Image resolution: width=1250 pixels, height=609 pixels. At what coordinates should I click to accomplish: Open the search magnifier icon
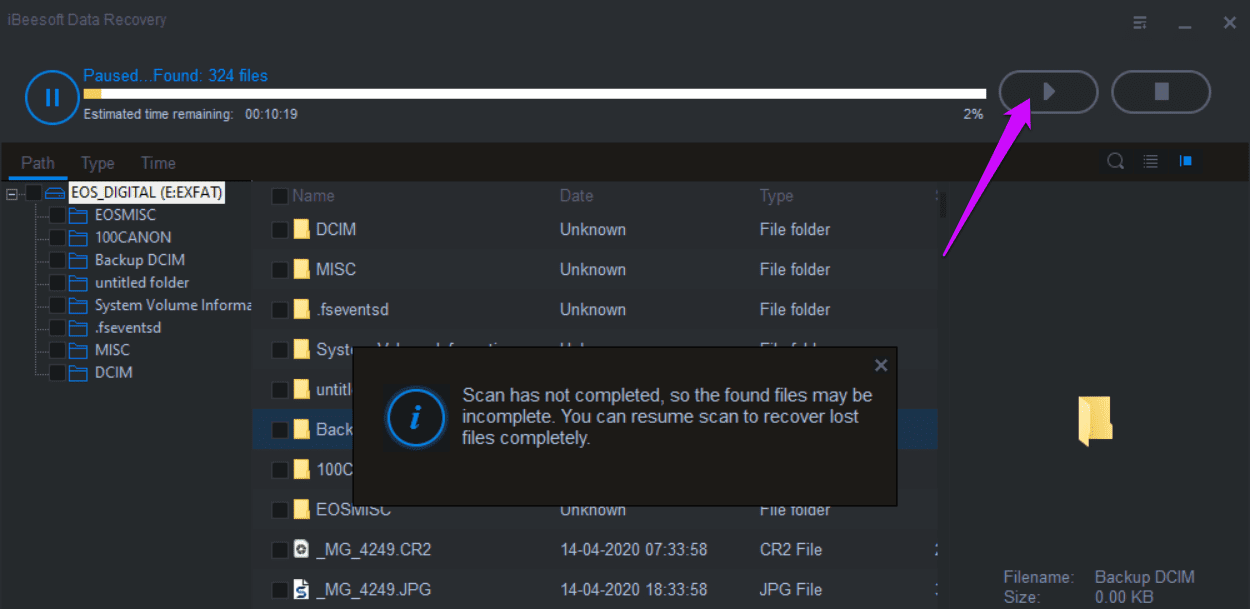click(1116, 161)
